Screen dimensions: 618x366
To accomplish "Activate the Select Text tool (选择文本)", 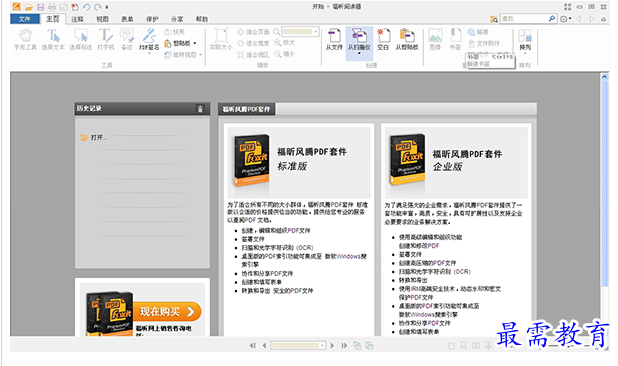I will [53, 39].
